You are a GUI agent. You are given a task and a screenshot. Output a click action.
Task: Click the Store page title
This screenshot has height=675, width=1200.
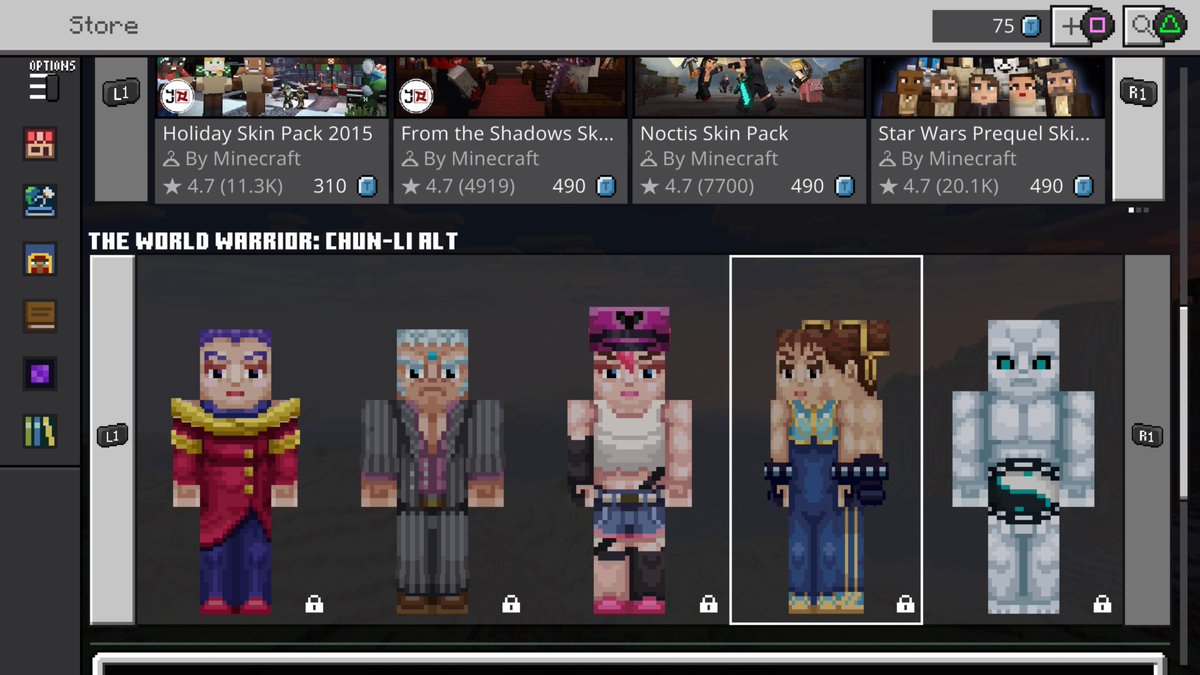pos(104,25)
